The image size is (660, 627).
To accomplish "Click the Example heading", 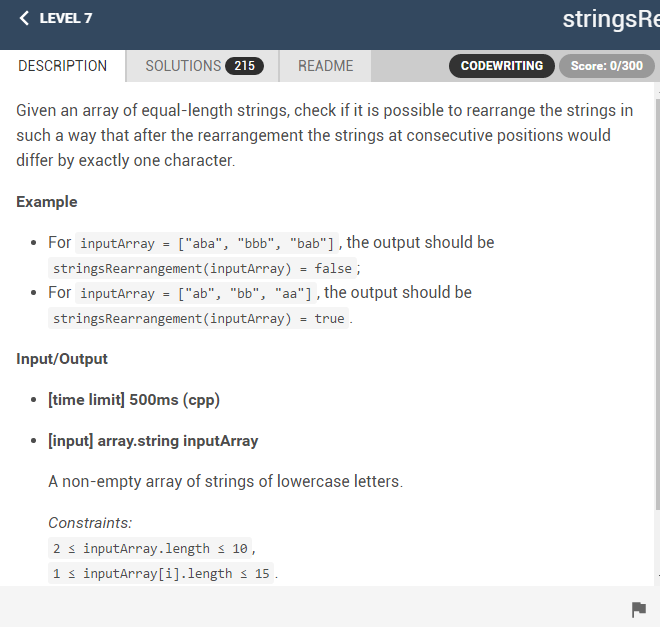I will pyautogui.click(x=47, y=202).
